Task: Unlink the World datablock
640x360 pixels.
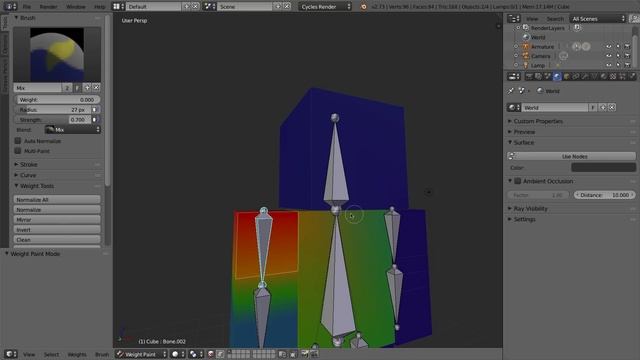Action: pyautogui.click(x=612, y=107)
